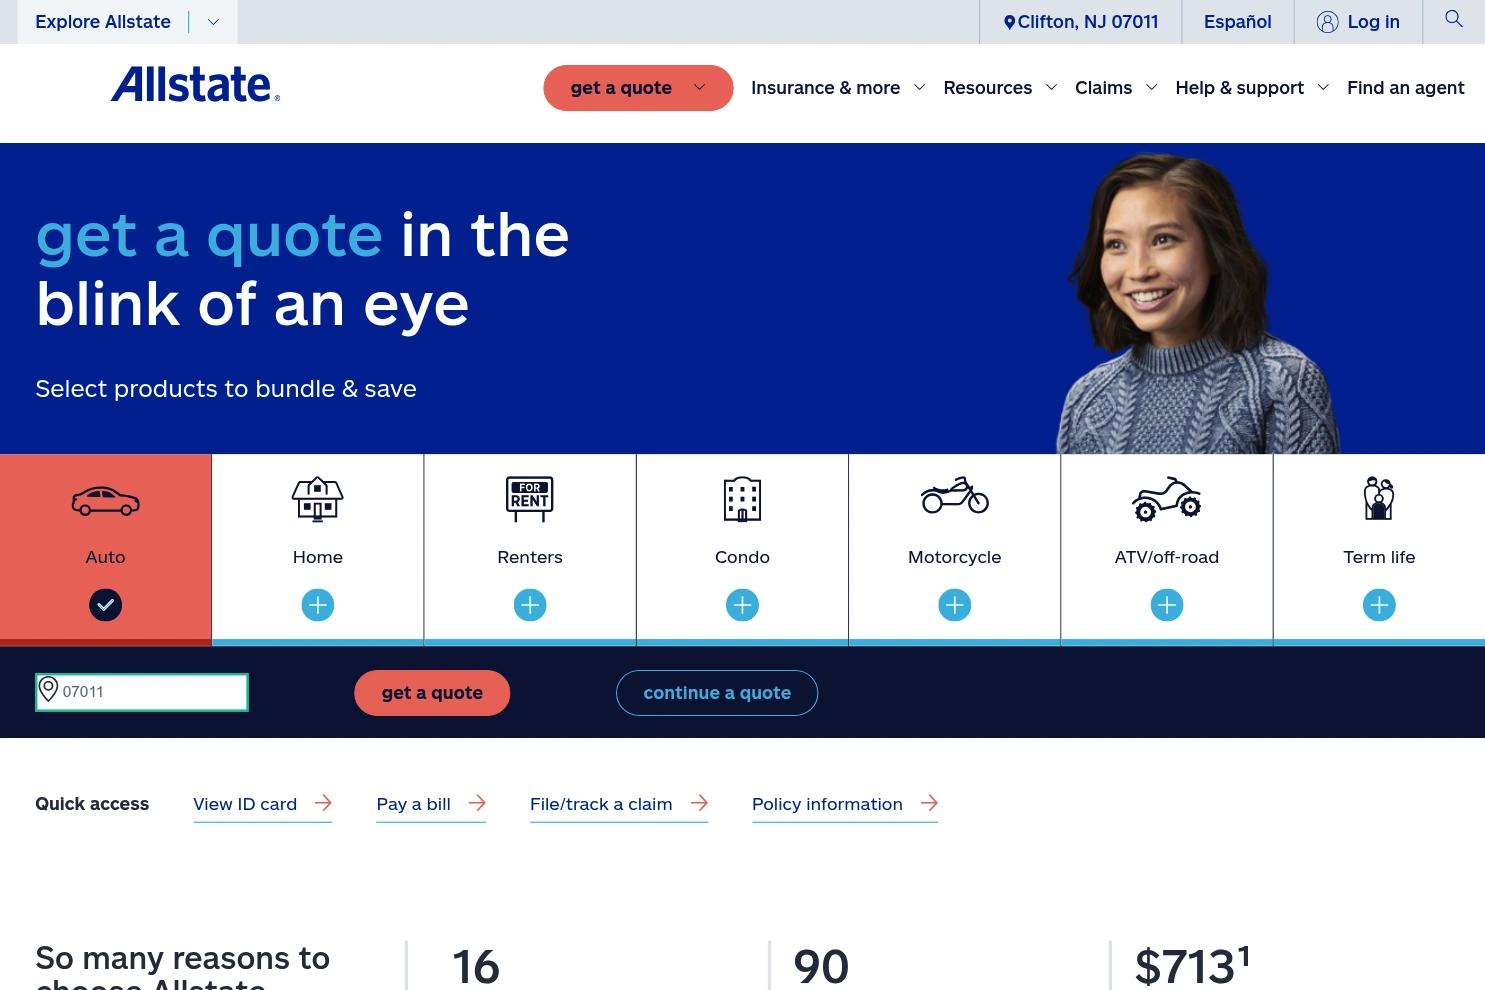1485x990 pixels.
Task: Click Explore Allstate in the top bar
Action: click(103, 22)
